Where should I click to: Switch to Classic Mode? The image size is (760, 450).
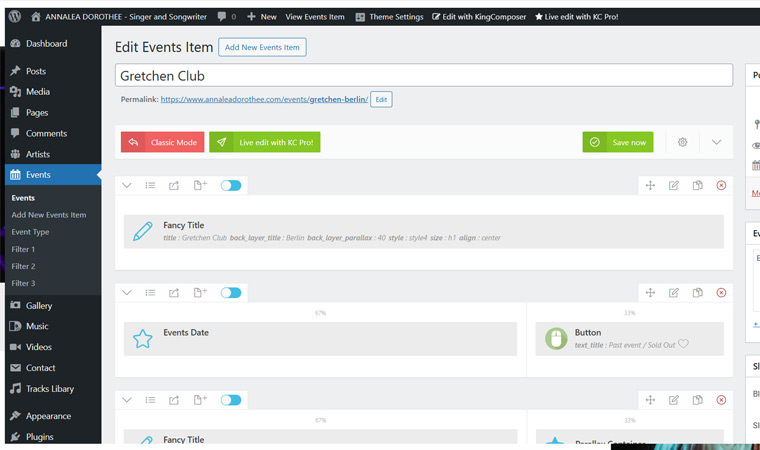coord(162,142)
